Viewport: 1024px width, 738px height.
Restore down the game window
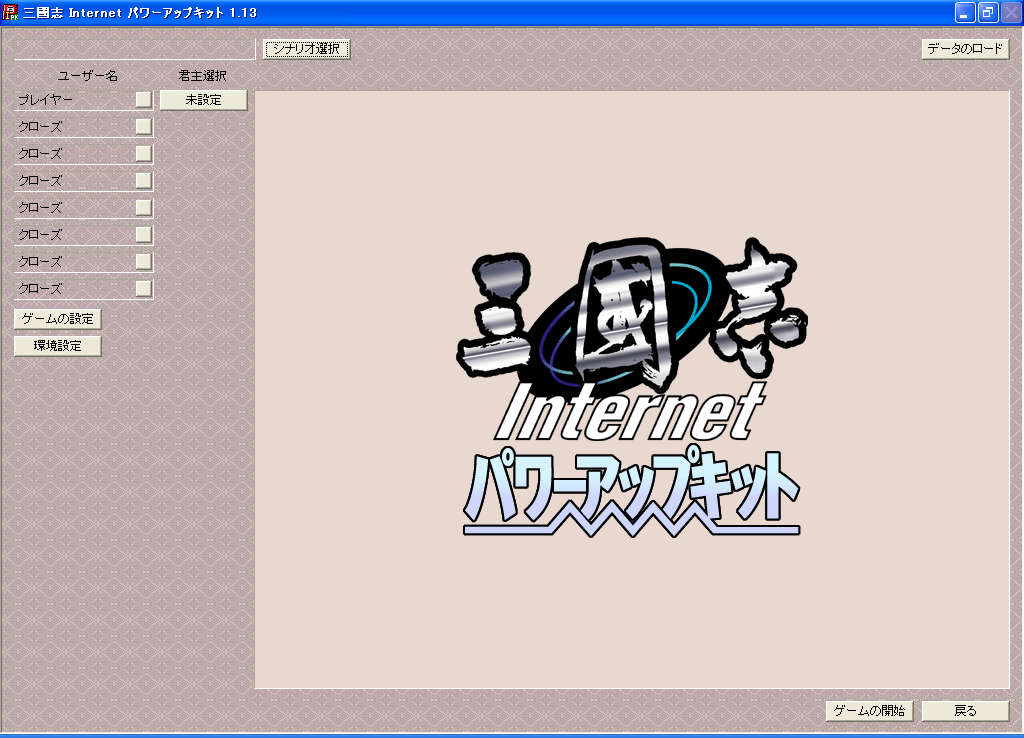coord(988,12)
